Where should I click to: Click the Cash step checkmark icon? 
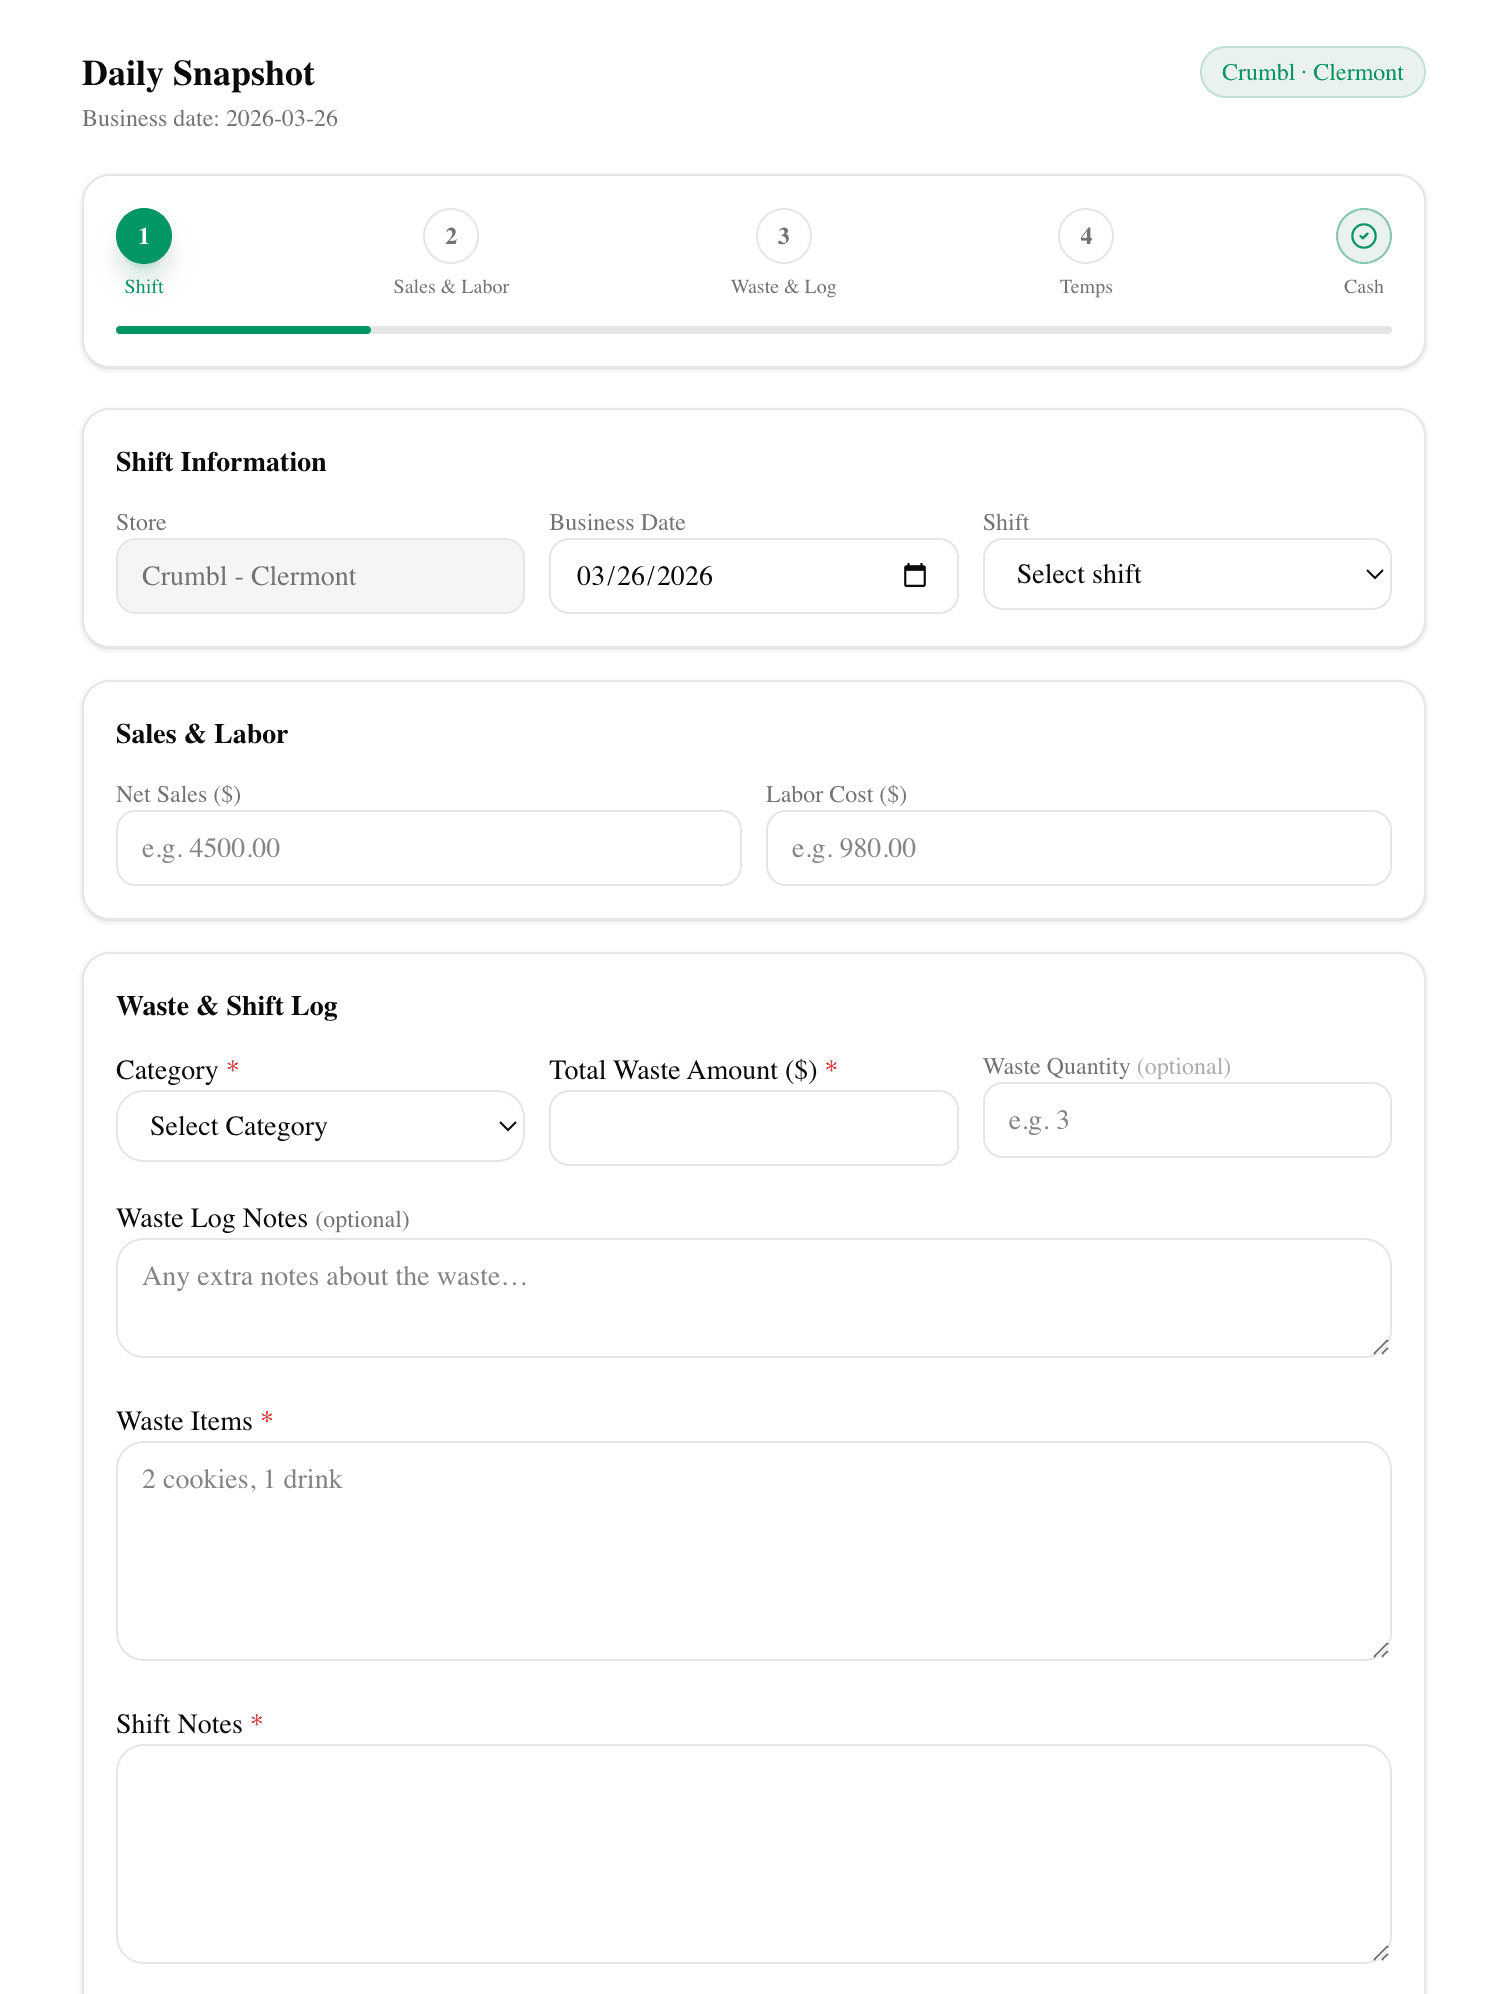click(x=1363, y=236)
